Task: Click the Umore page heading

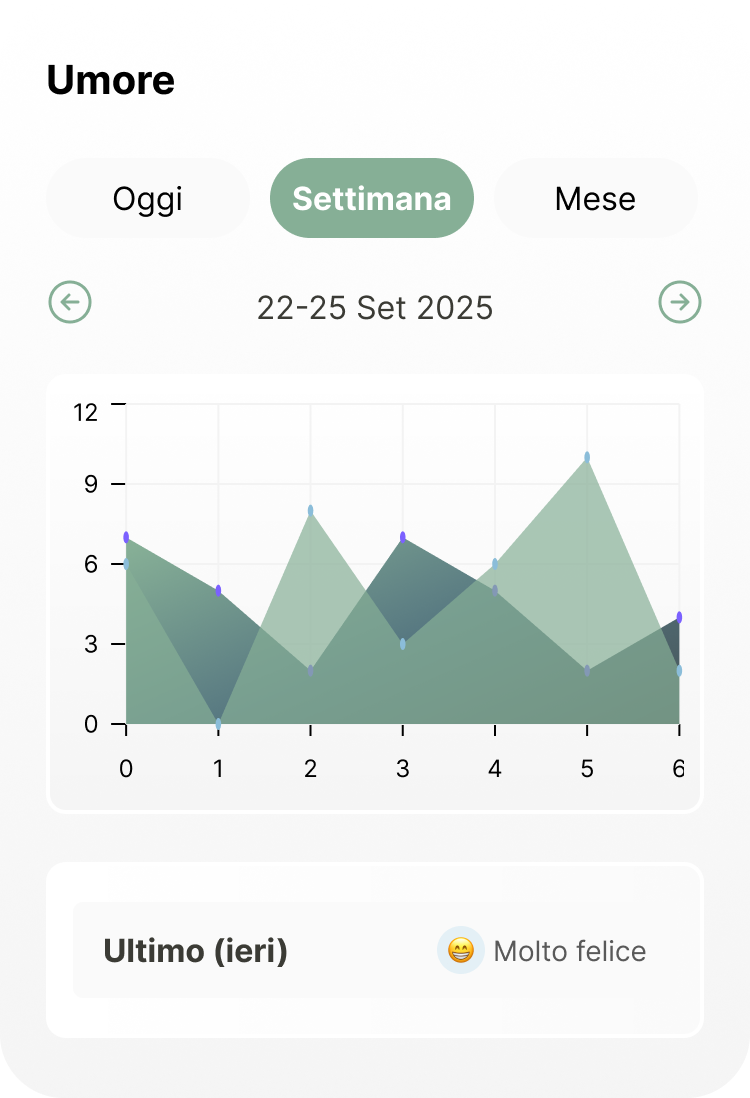Action: point(111,81)
